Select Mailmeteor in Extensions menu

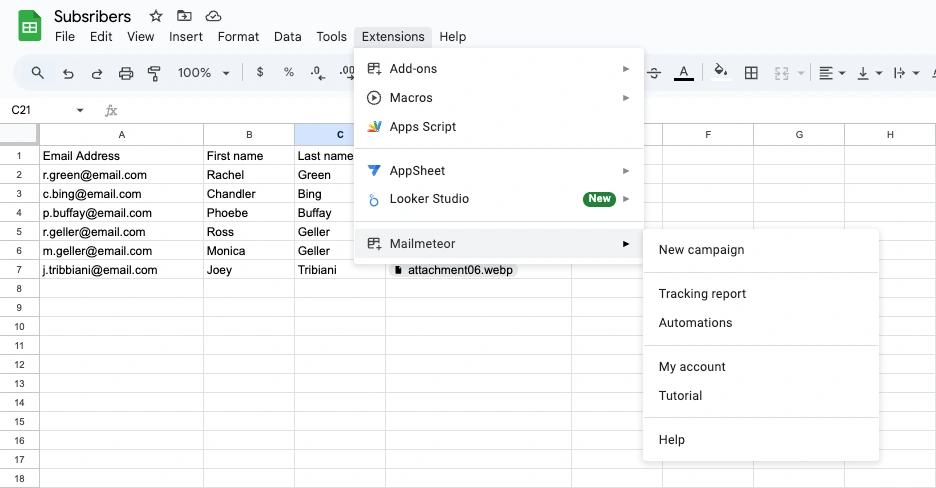click(498, 243)
